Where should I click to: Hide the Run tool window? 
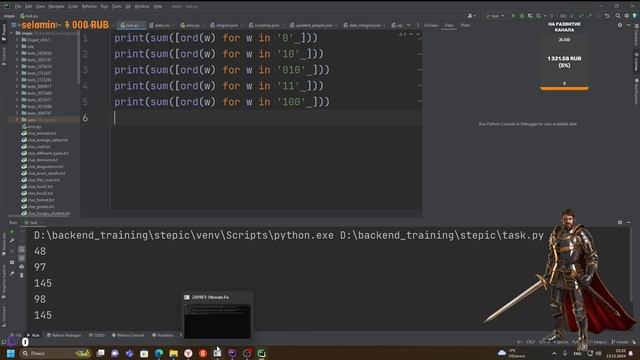(629, 222)
